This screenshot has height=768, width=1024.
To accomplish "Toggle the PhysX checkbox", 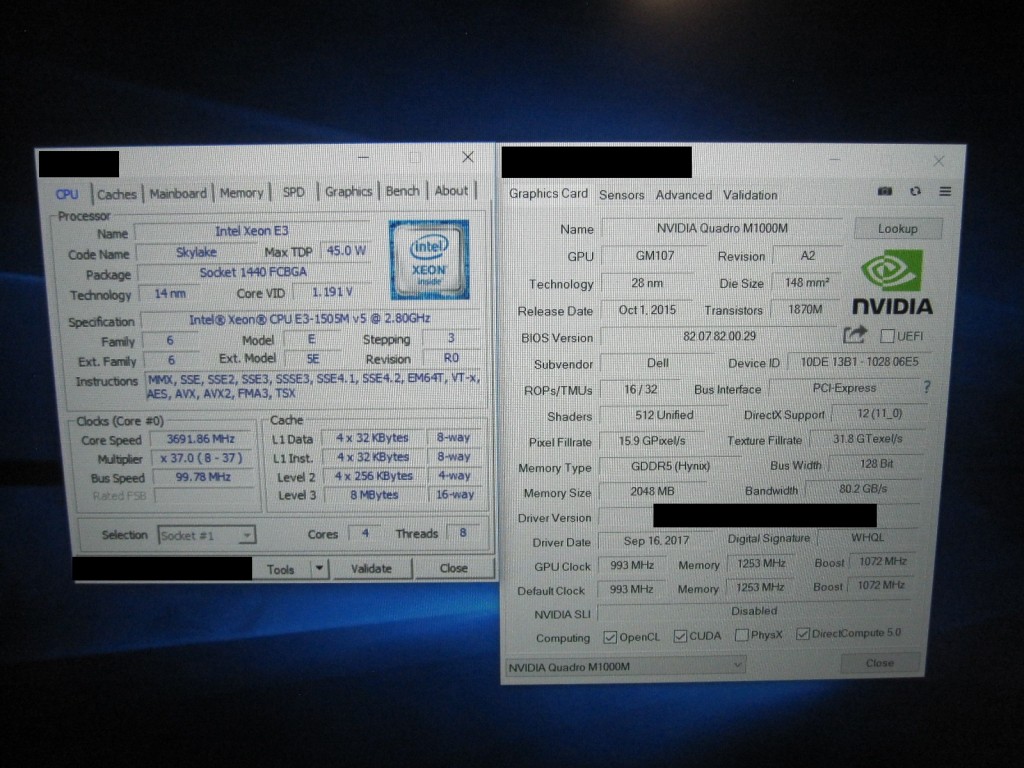I will [x=741, y=635].
